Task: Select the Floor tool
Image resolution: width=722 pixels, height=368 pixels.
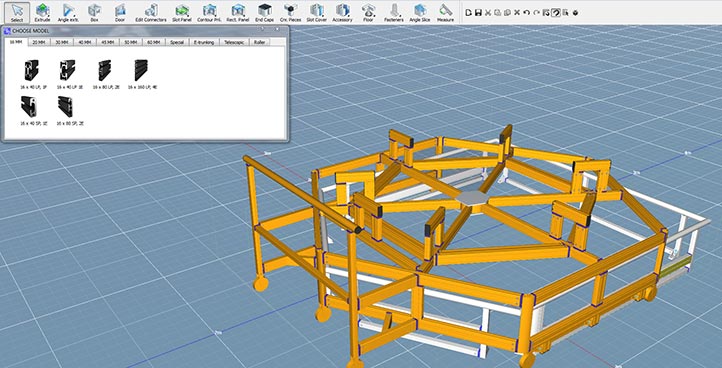Action: (x=368, y=12)
